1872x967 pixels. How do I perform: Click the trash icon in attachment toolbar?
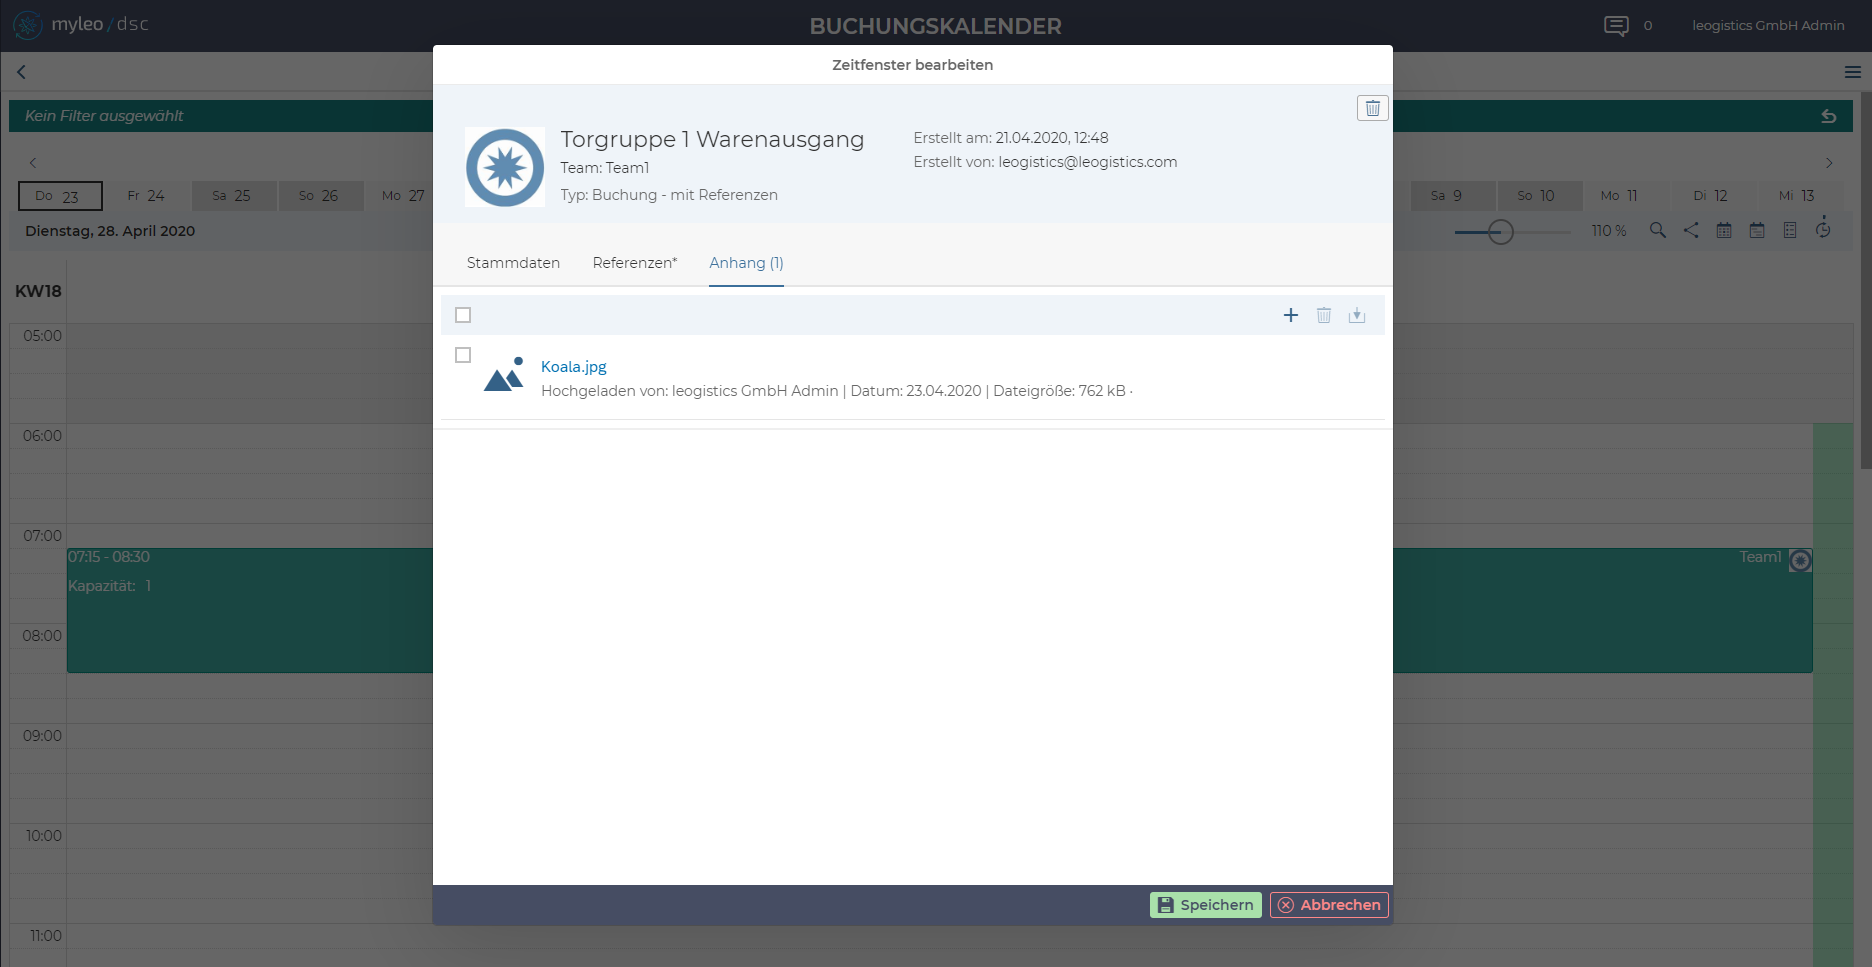1323,315
